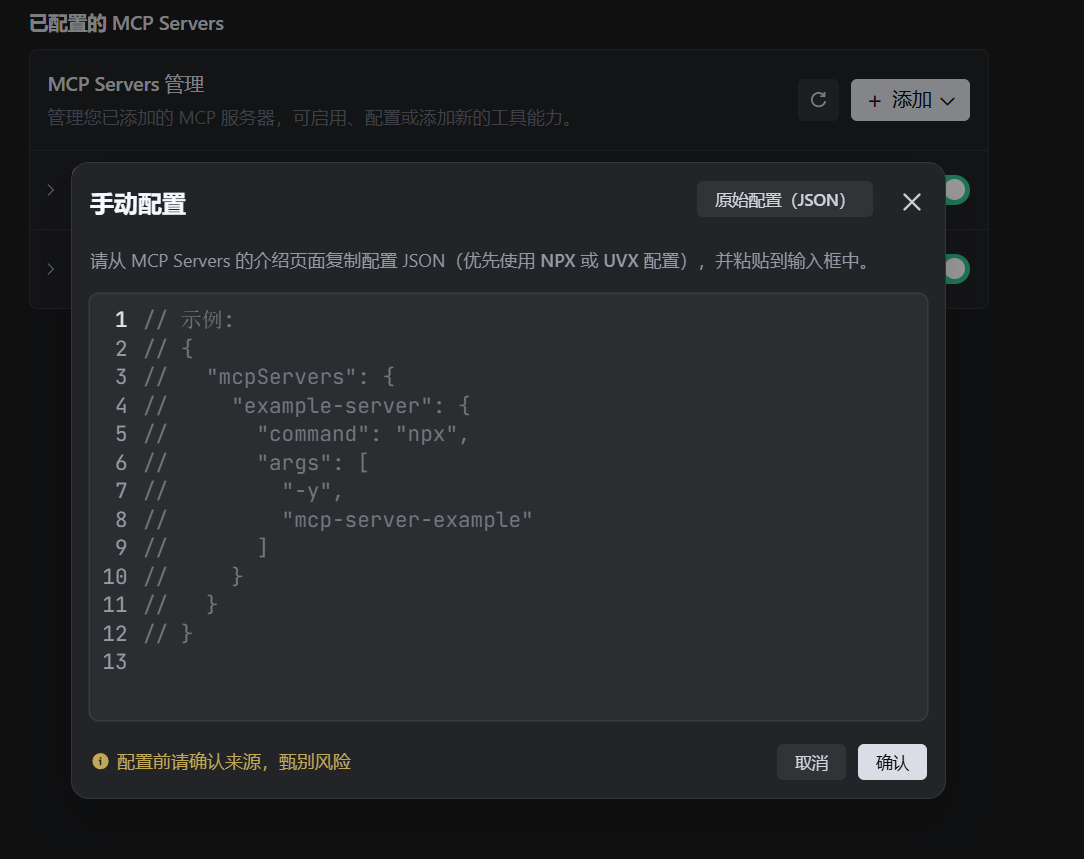Click the yellow info warning icon
The width and height of the screenshot is (1084, 859).
[x=100, y=762]
